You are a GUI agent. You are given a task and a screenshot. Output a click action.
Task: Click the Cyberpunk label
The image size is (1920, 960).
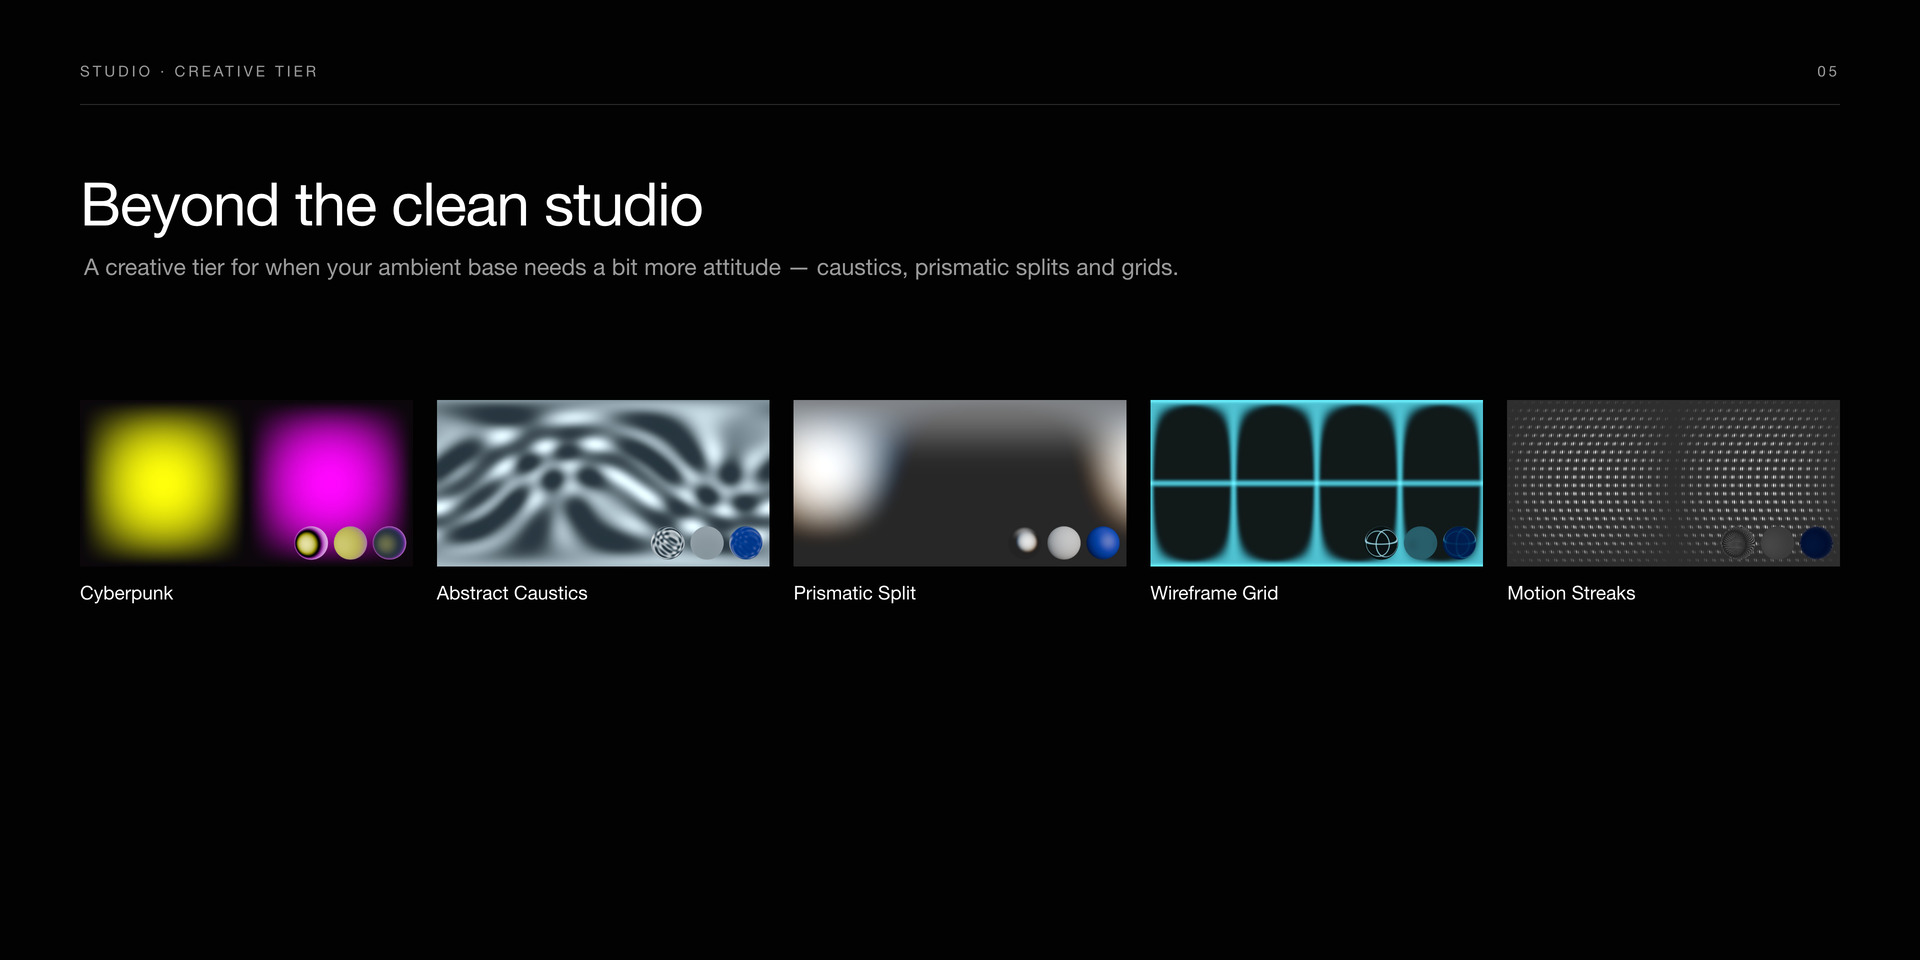click(126, 593)
